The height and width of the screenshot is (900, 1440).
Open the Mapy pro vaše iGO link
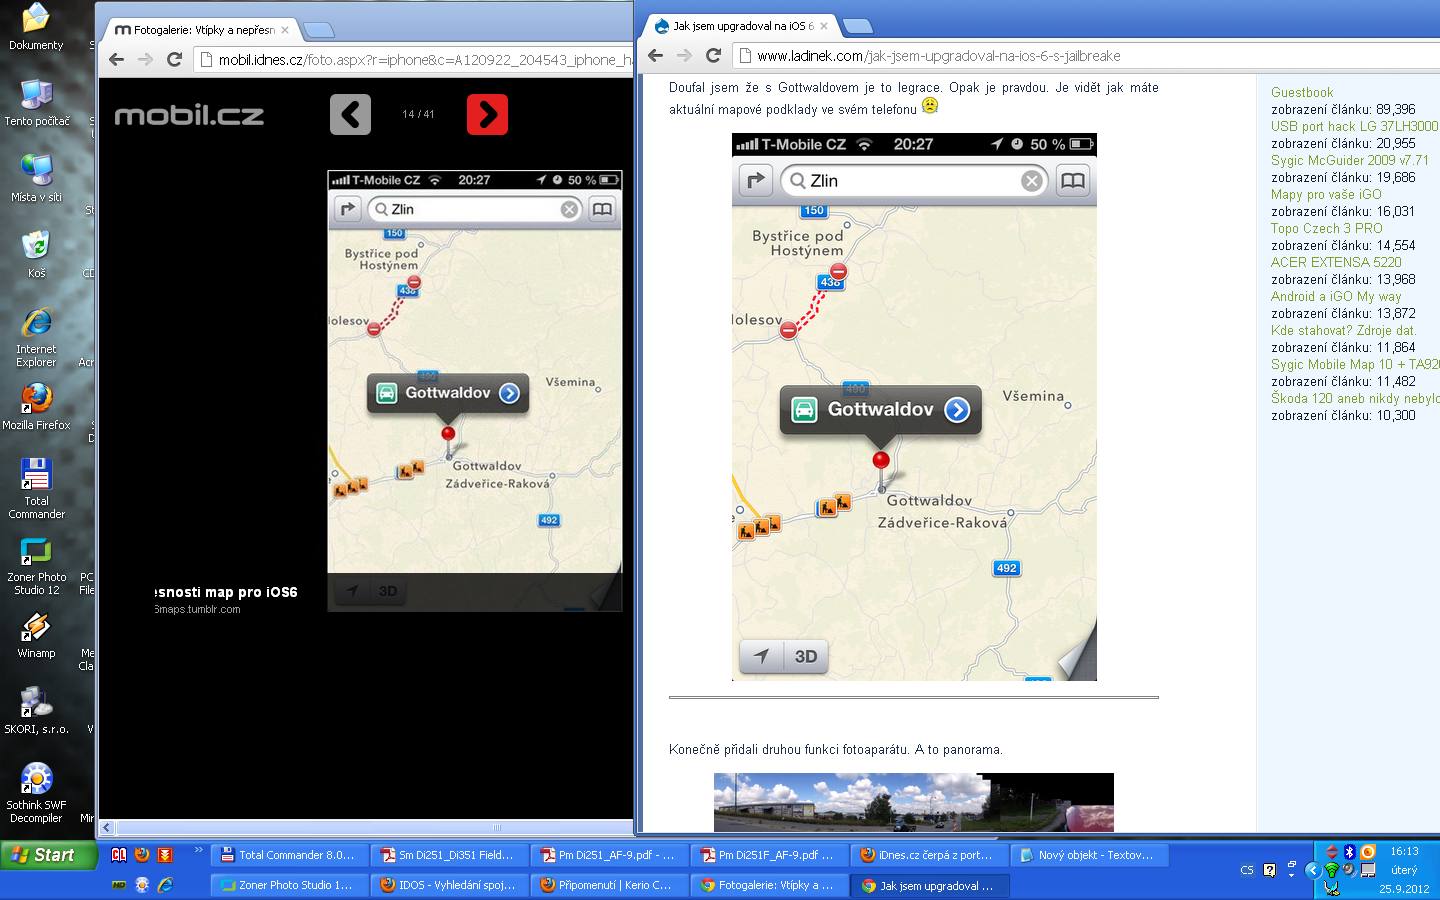click(x=1326, y=194)
